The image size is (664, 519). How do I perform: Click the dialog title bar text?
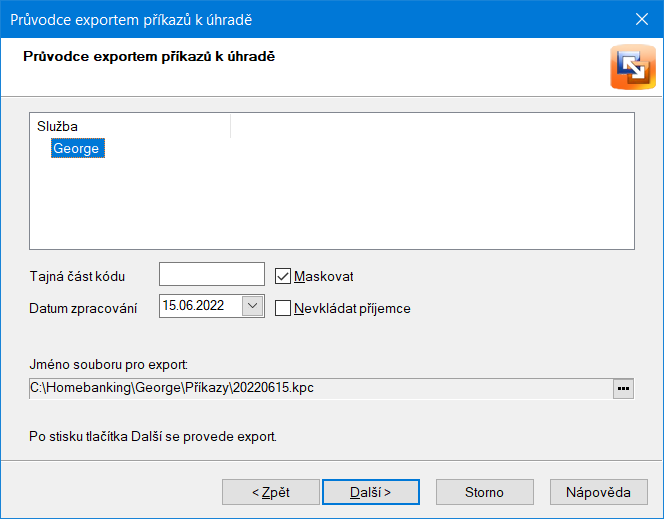[131, 19]
